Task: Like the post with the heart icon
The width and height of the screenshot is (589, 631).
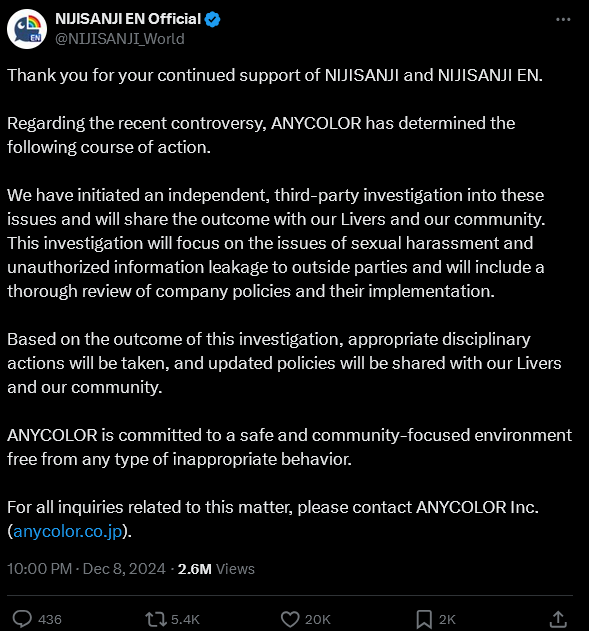Action: pos(290,619)
